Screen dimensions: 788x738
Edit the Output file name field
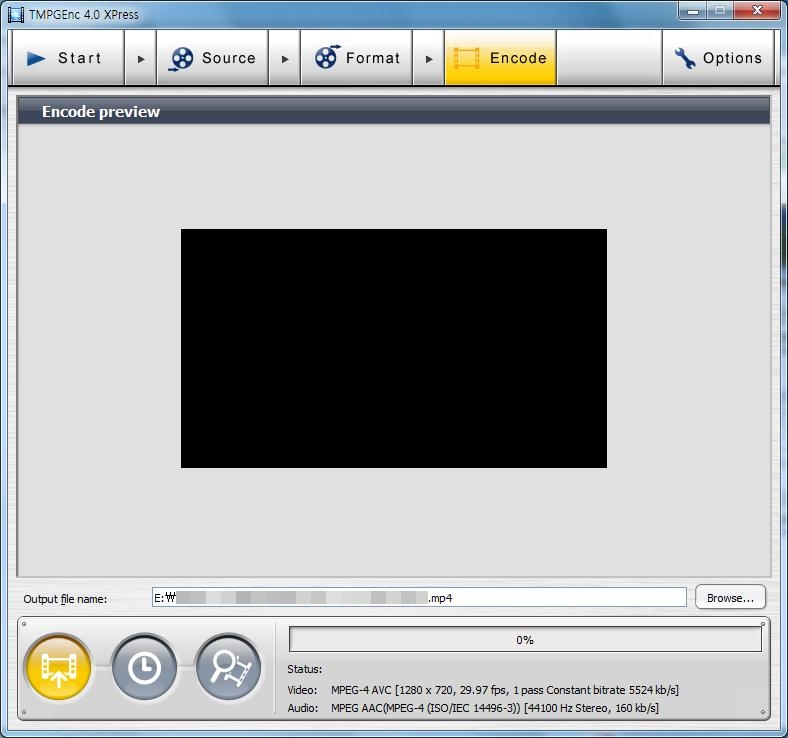(419, 597)
